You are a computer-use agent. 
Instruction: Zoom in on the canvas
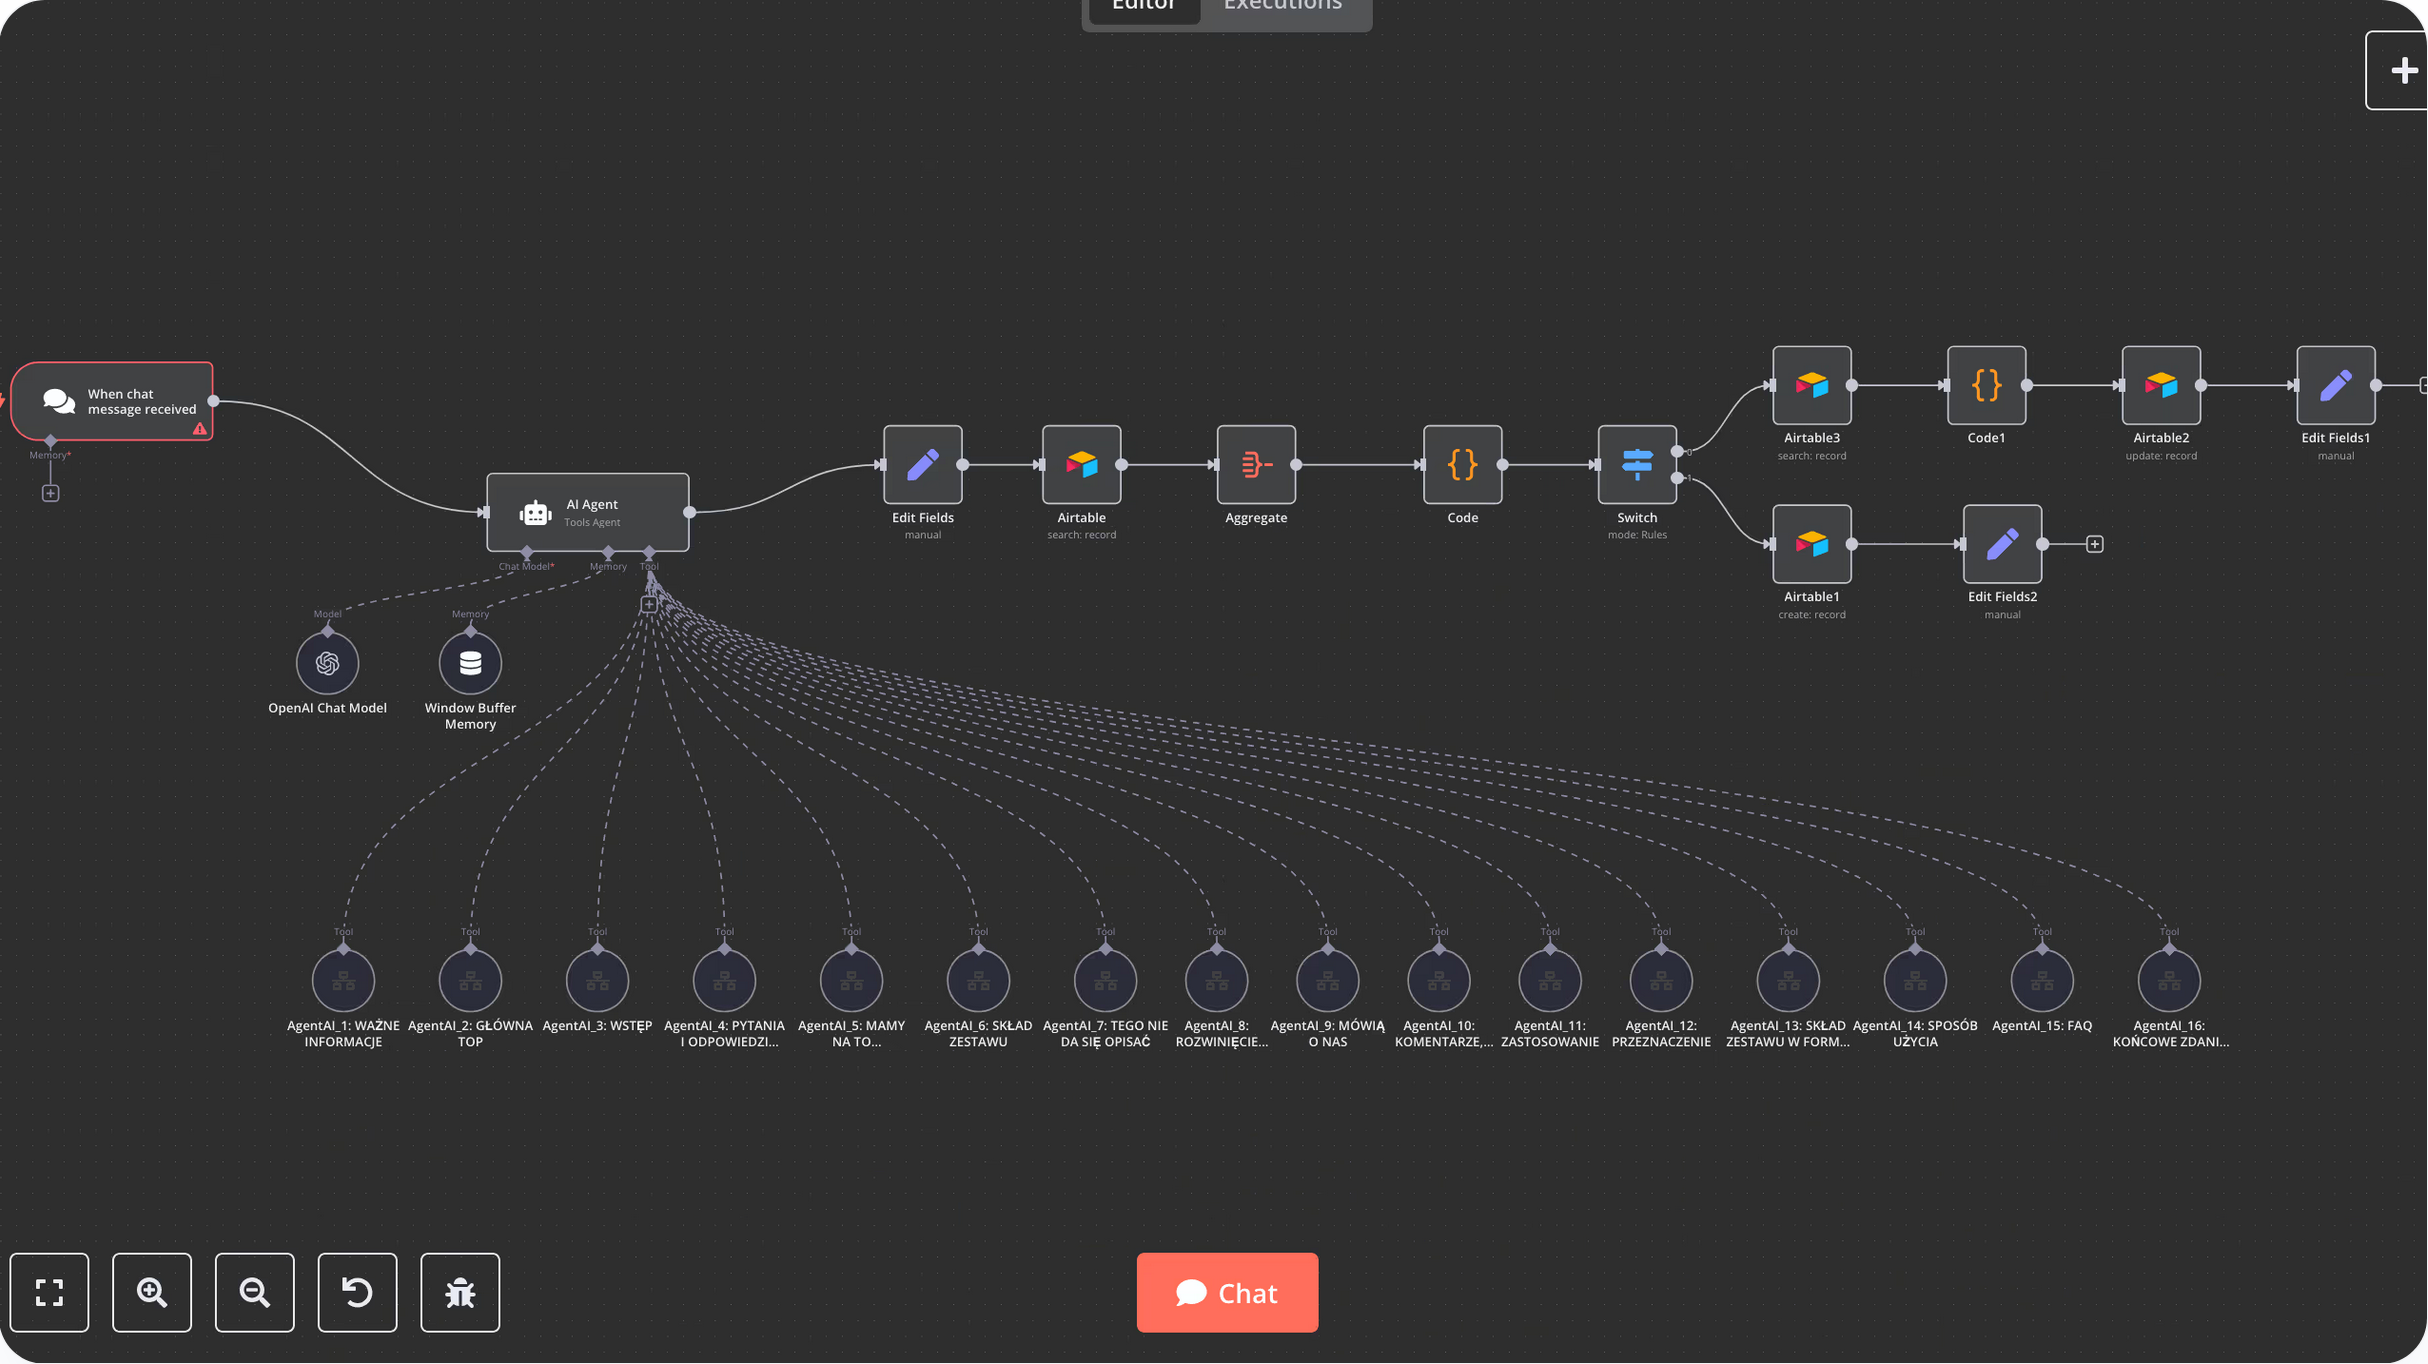152,1293
